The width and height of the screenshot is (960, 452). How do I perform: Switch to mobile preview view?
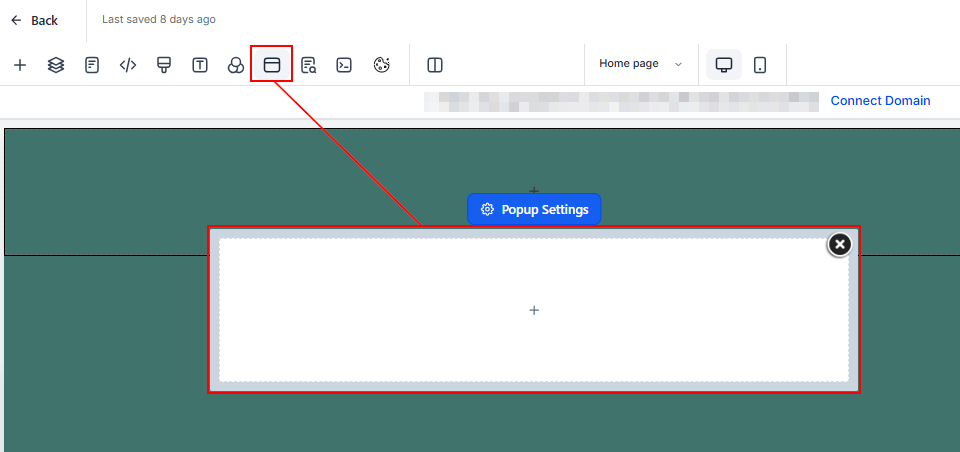point(760,64)
